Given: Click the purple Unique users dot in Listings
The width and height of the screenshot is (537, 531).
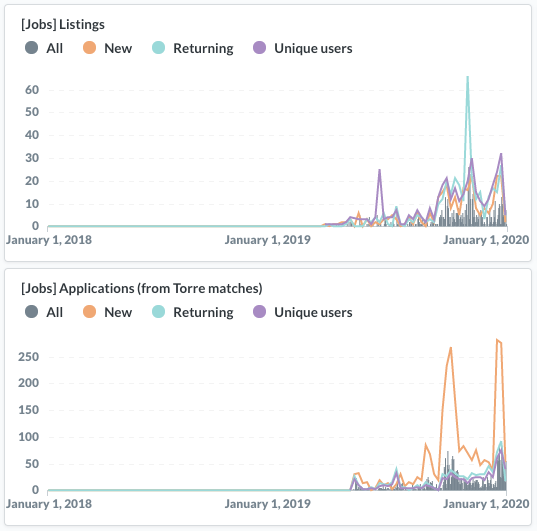Looking at the screenshot, I should (x=260, y=48).
